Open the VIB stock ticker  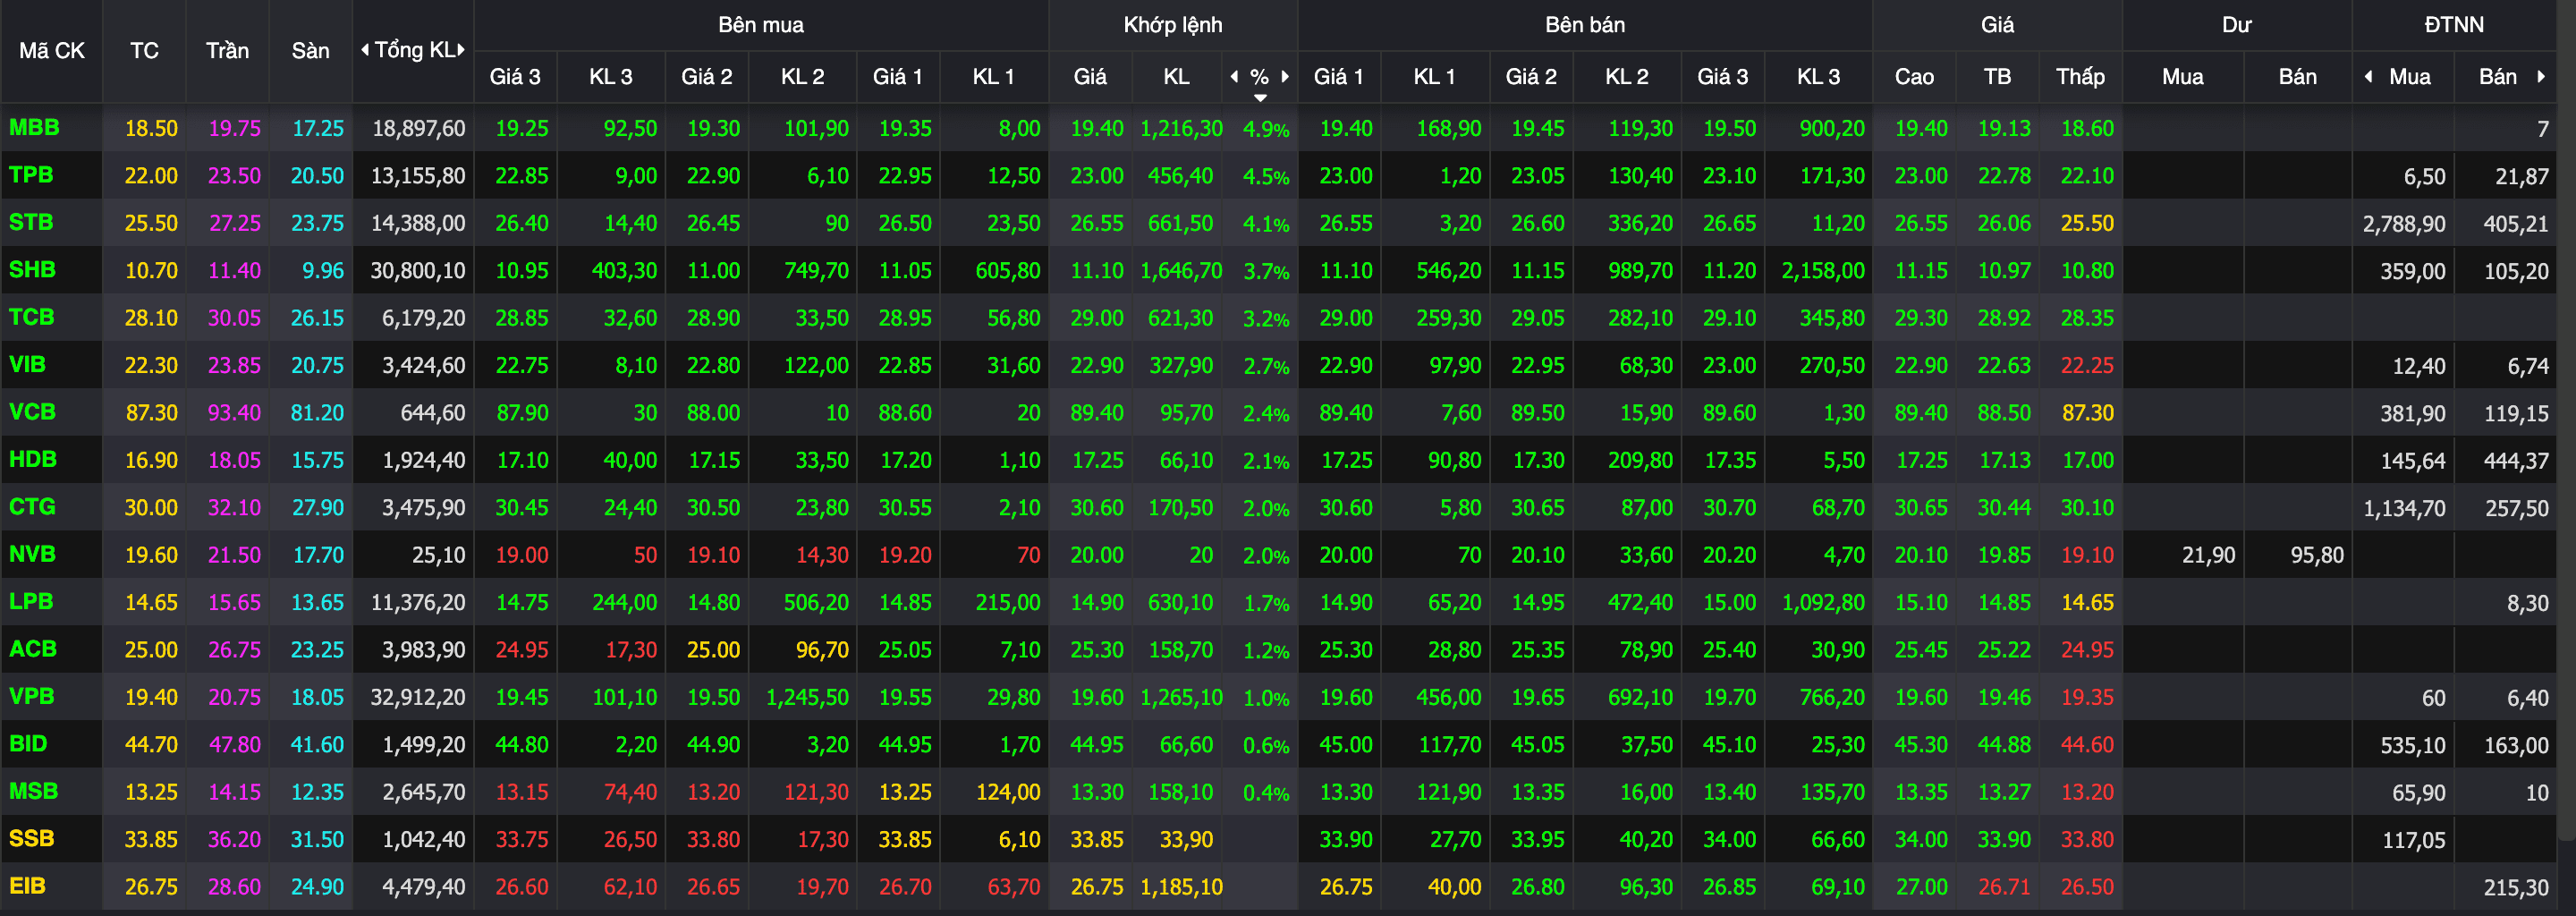[27, 364]
